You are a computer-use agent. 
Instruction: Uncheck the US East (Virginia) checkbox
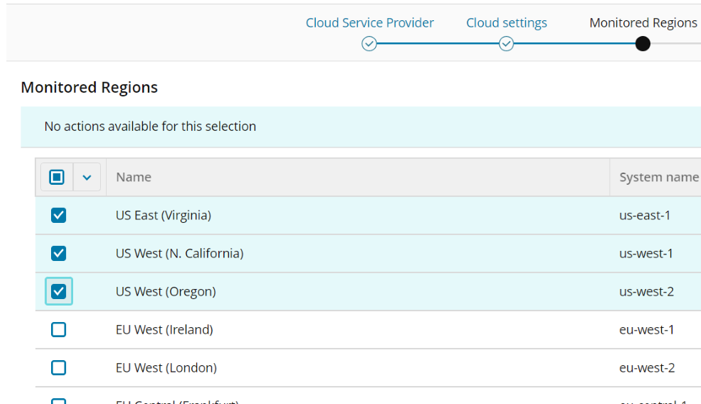(58, 215)
